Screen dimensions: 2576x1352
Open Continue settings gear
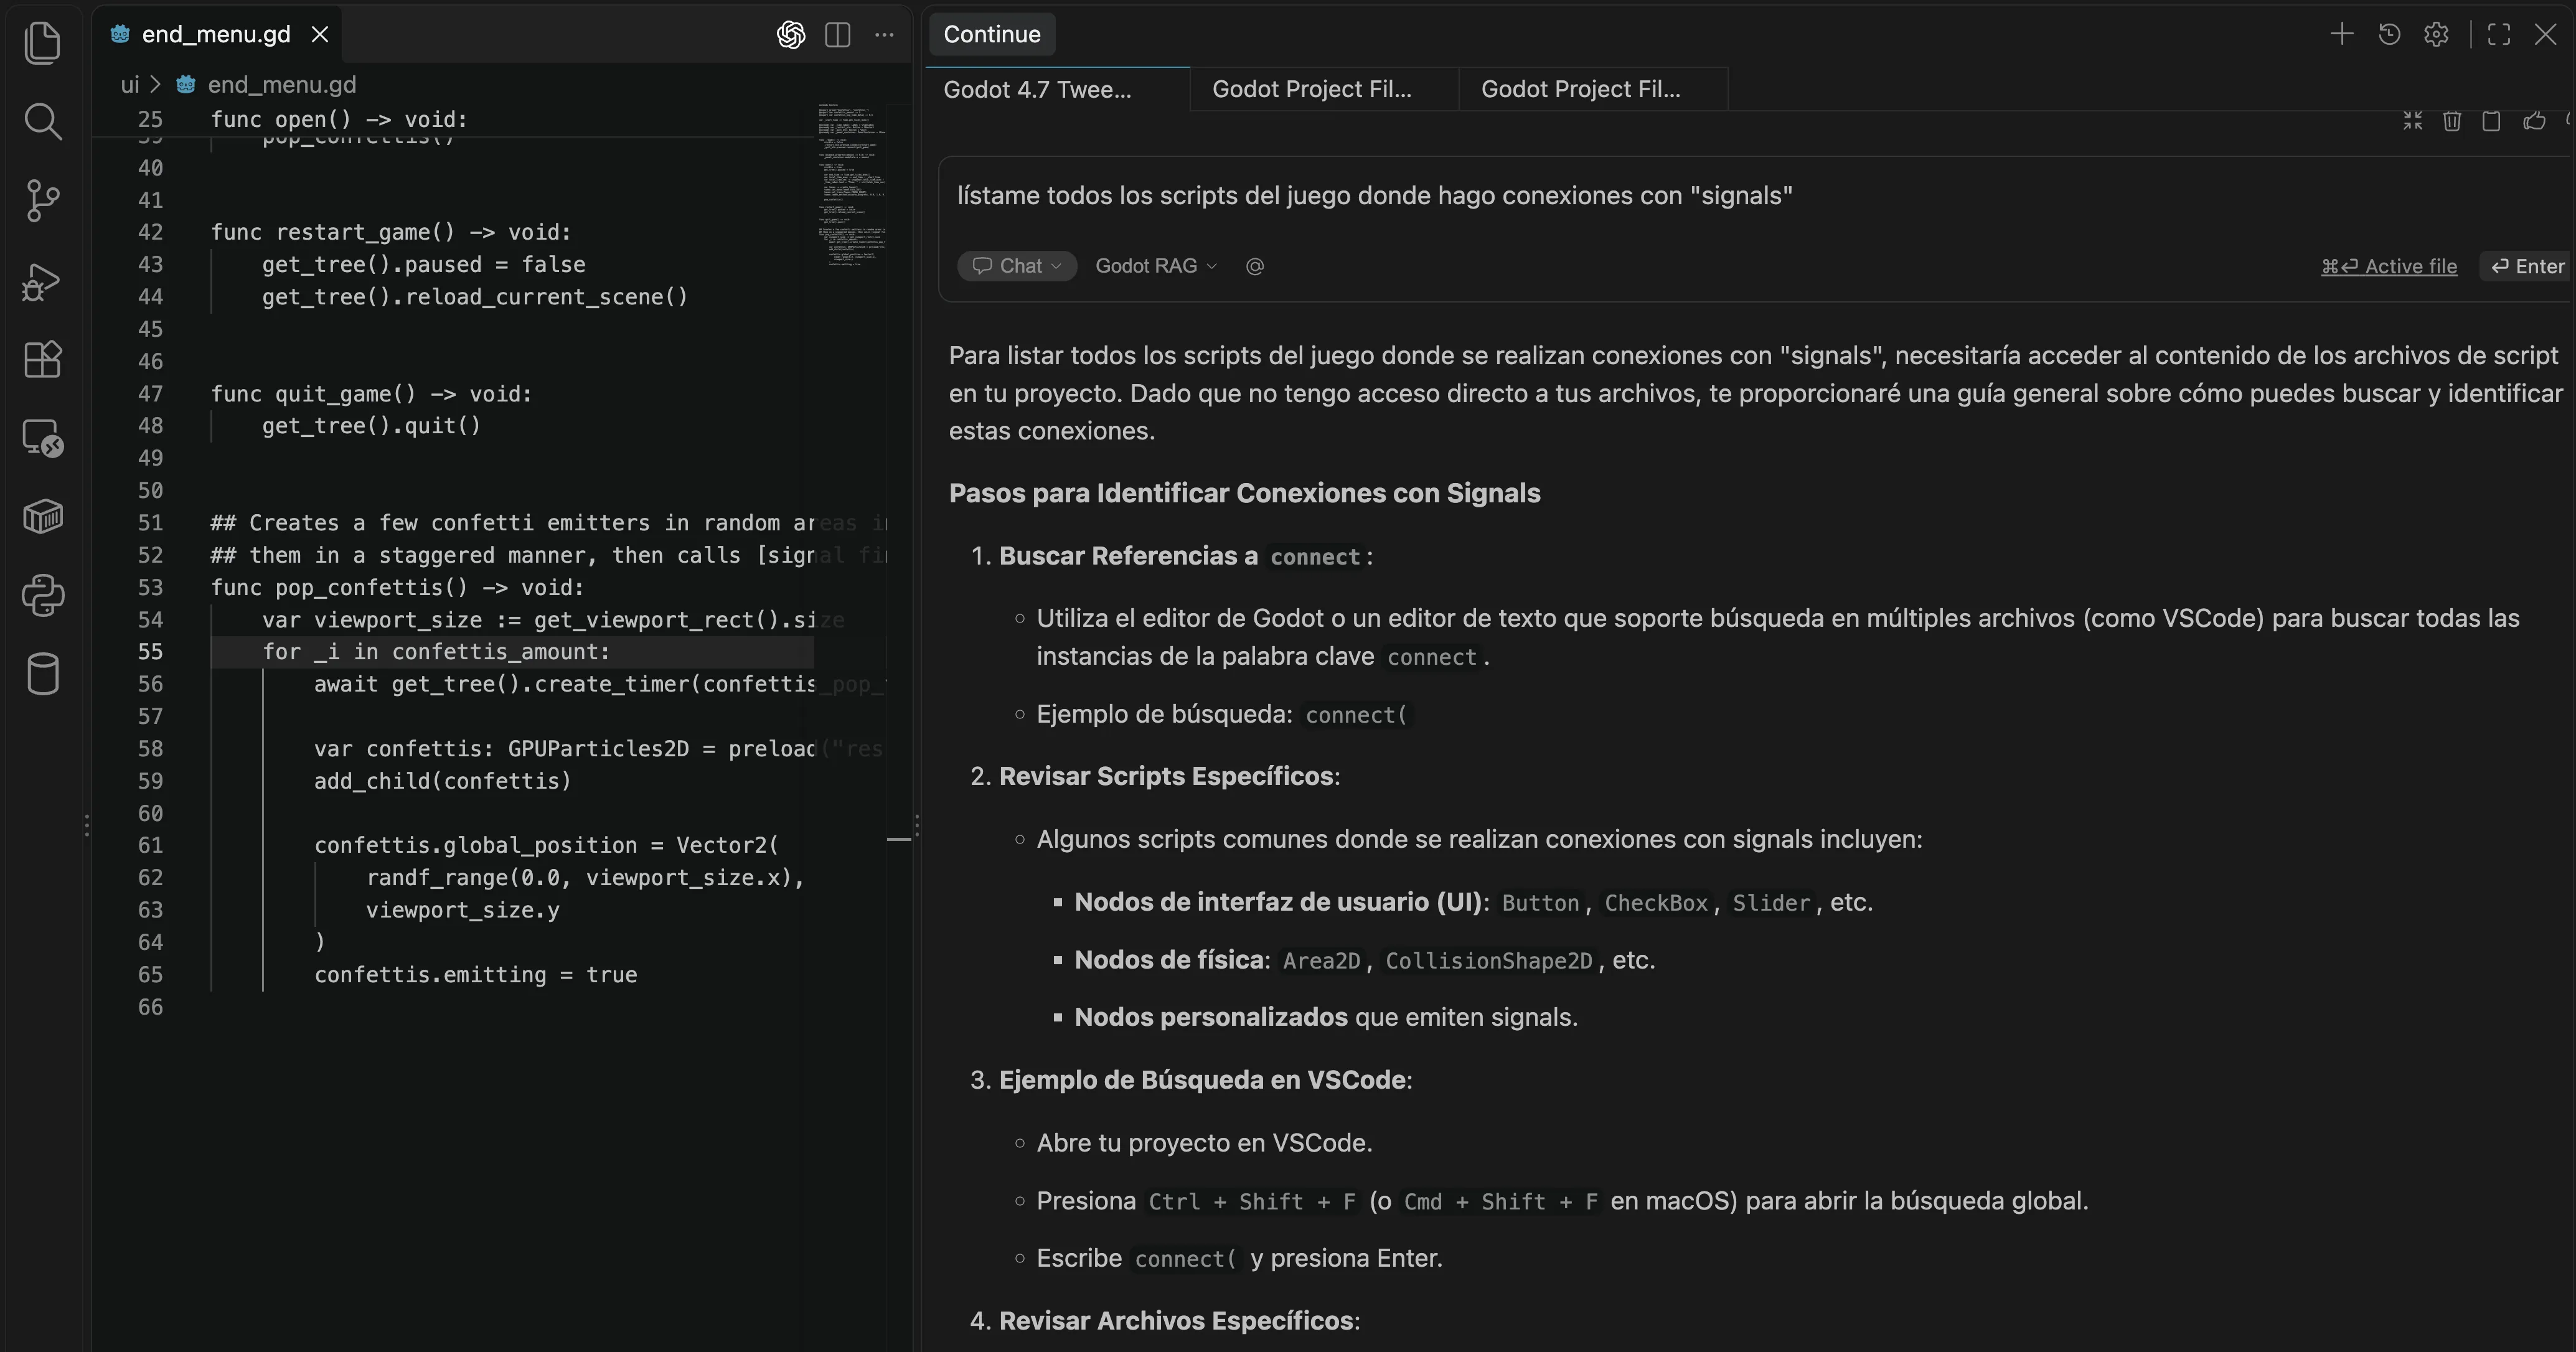pyautogui.click(x=2436, y=35)
